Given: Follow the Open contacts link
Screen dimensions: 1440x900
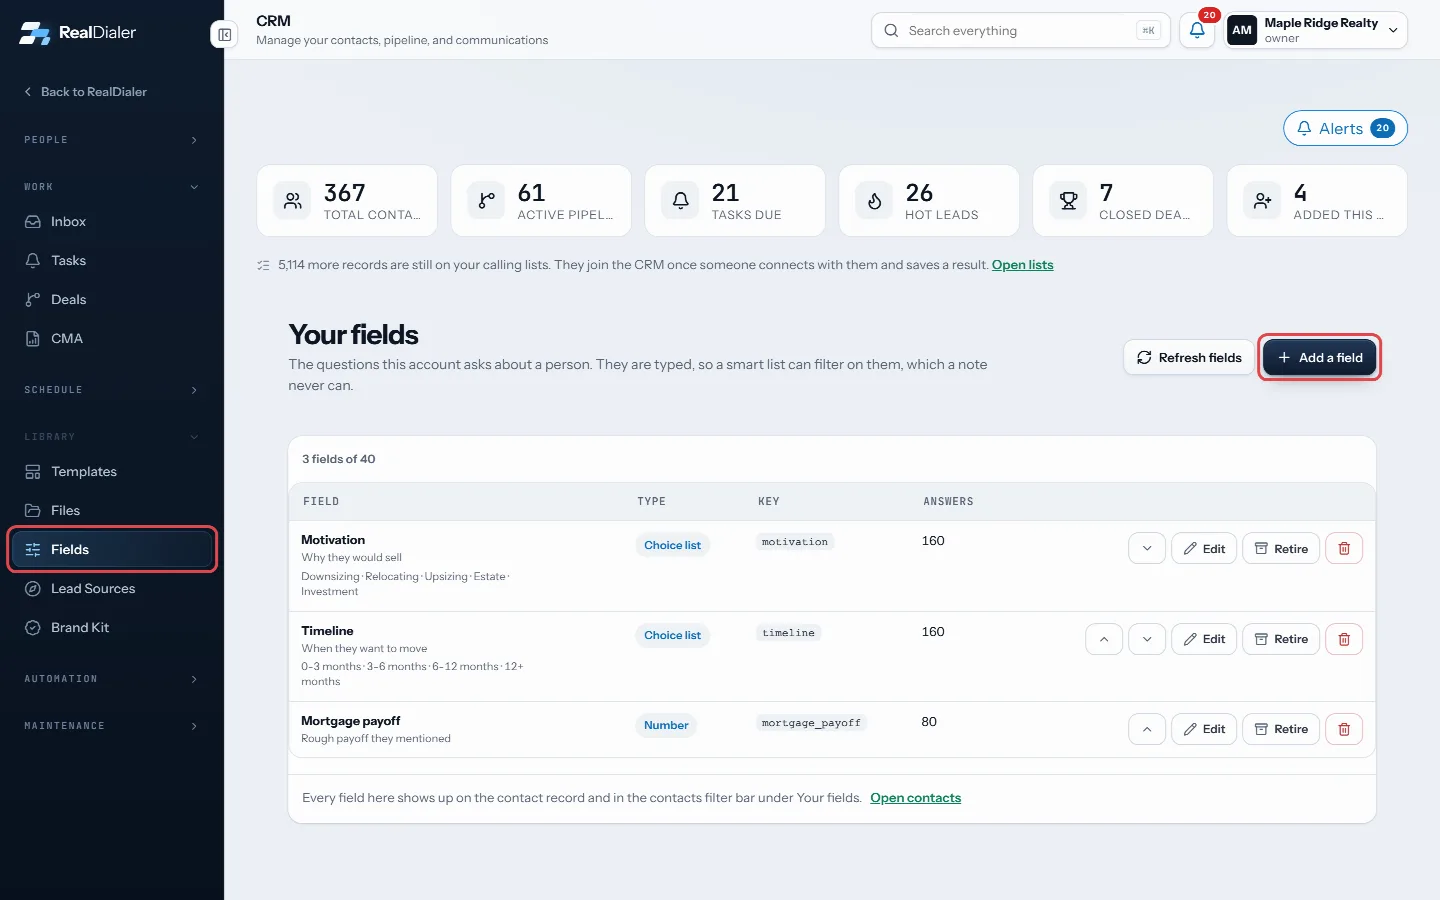Looking at the screenshot, I should pyautogui.click(x=915, y=798).
